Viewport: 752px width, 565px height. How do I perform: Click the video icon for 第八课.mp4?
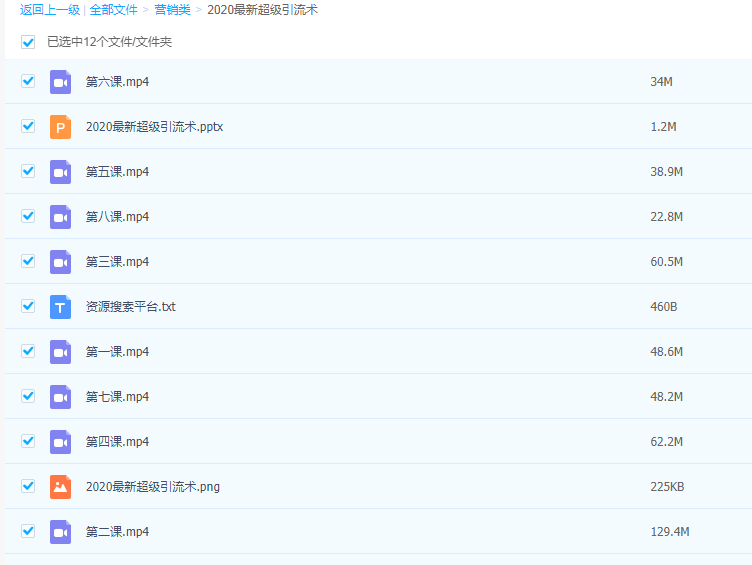(x=61, y=217)
